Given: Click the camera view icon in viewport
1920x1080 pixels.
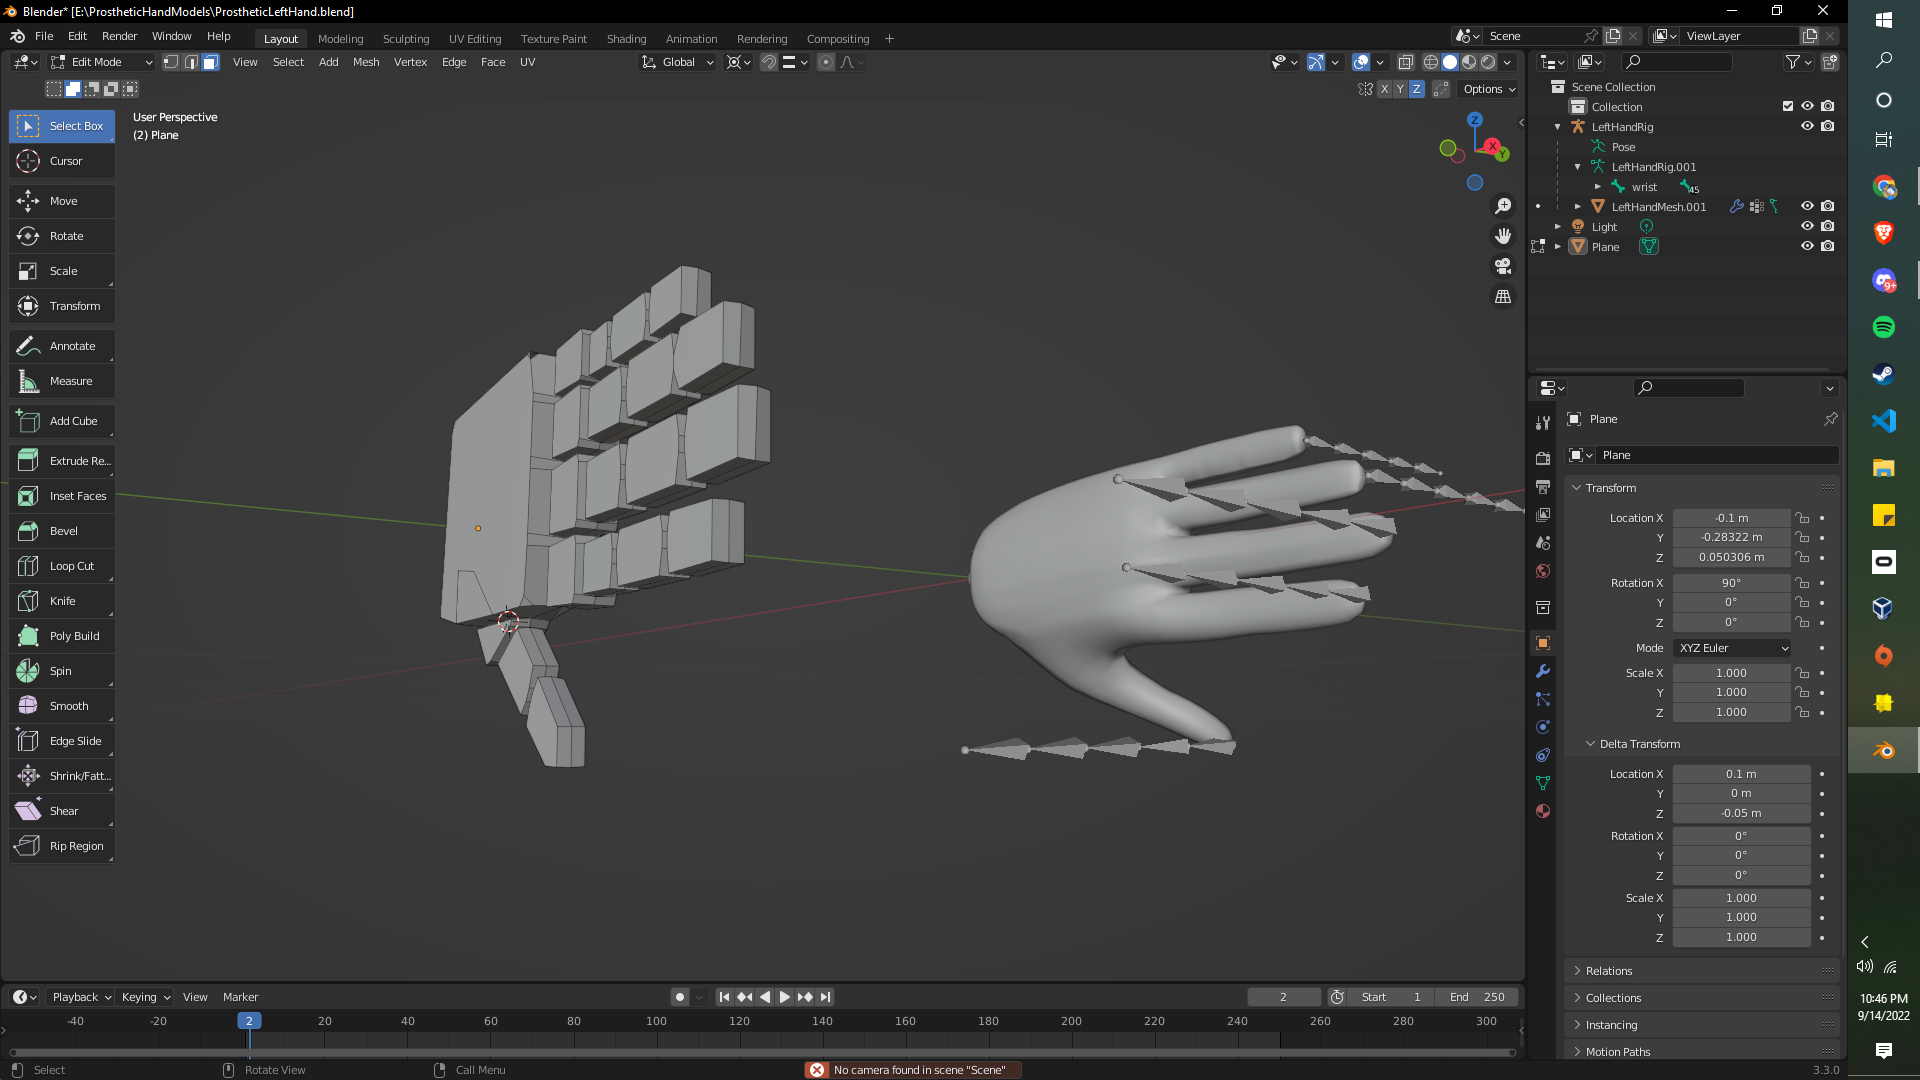Looking at the screenshot, I should click(x=1503, y=266).
